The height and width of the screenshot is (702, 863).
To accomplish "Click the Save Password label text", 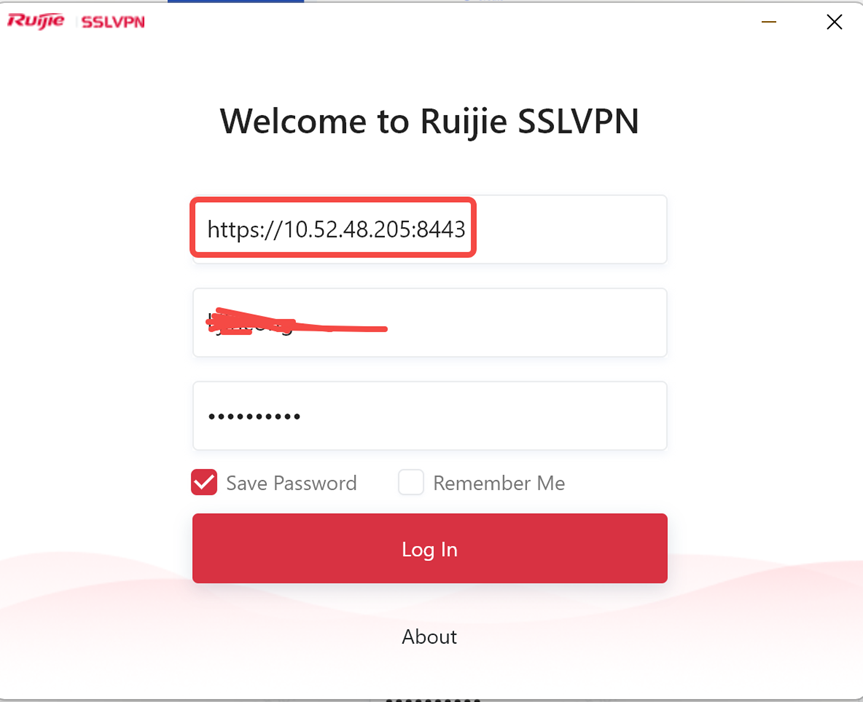I will pyautogui.click(x=292, y=483).
